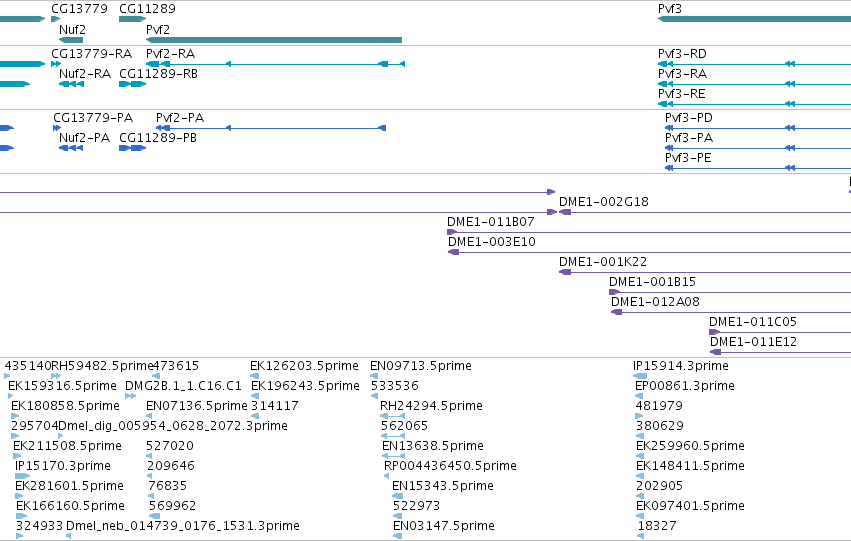Click the 527020 feature label
Viewport: 851px width, 541px height.
170,447
